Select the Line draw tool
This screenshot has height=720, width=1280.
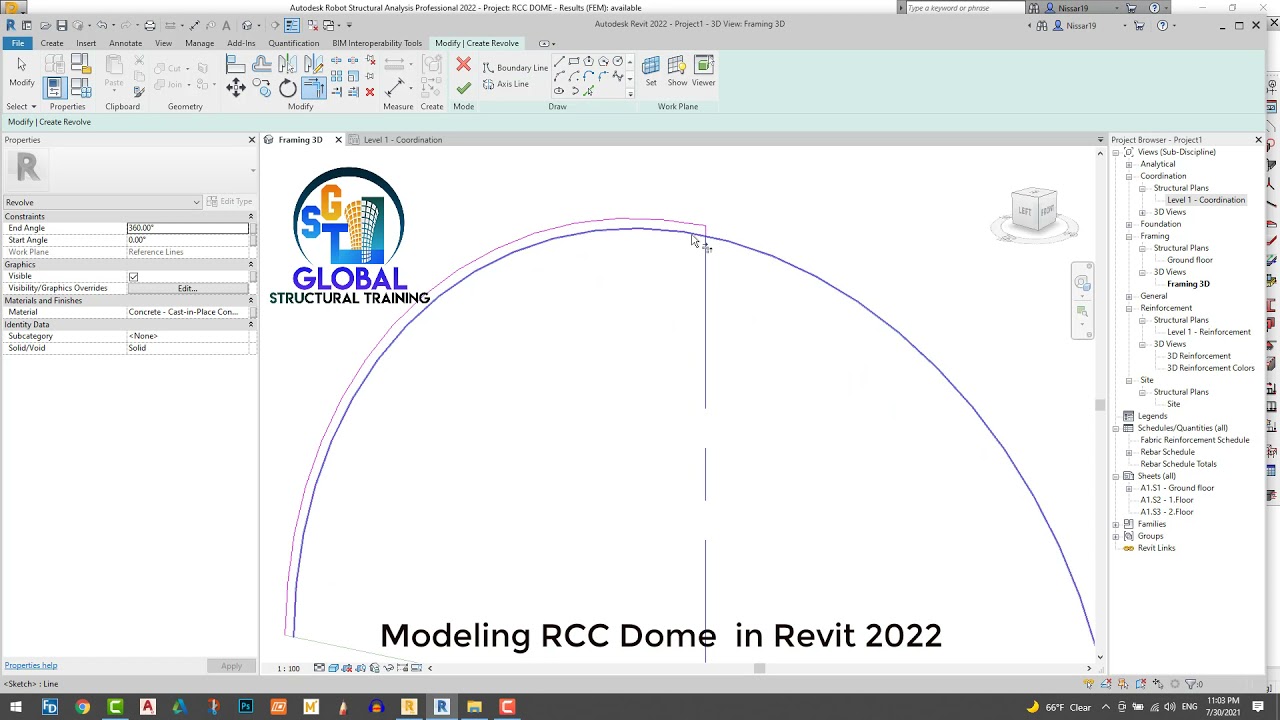(559, 62)
